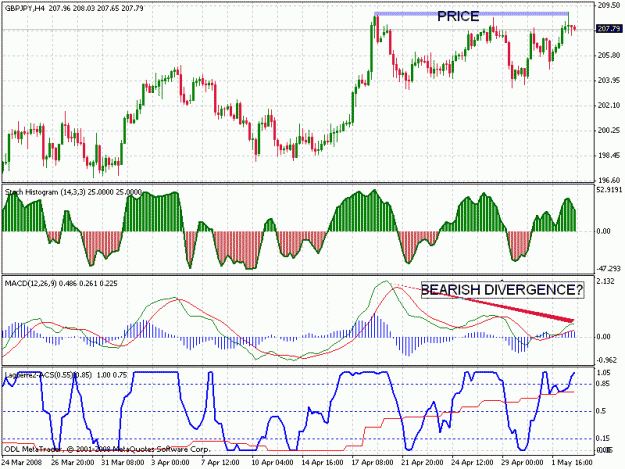Select the PRICE text label on chart
The width and height of the screenshot is (625, 469).
(x=458, y=16)
